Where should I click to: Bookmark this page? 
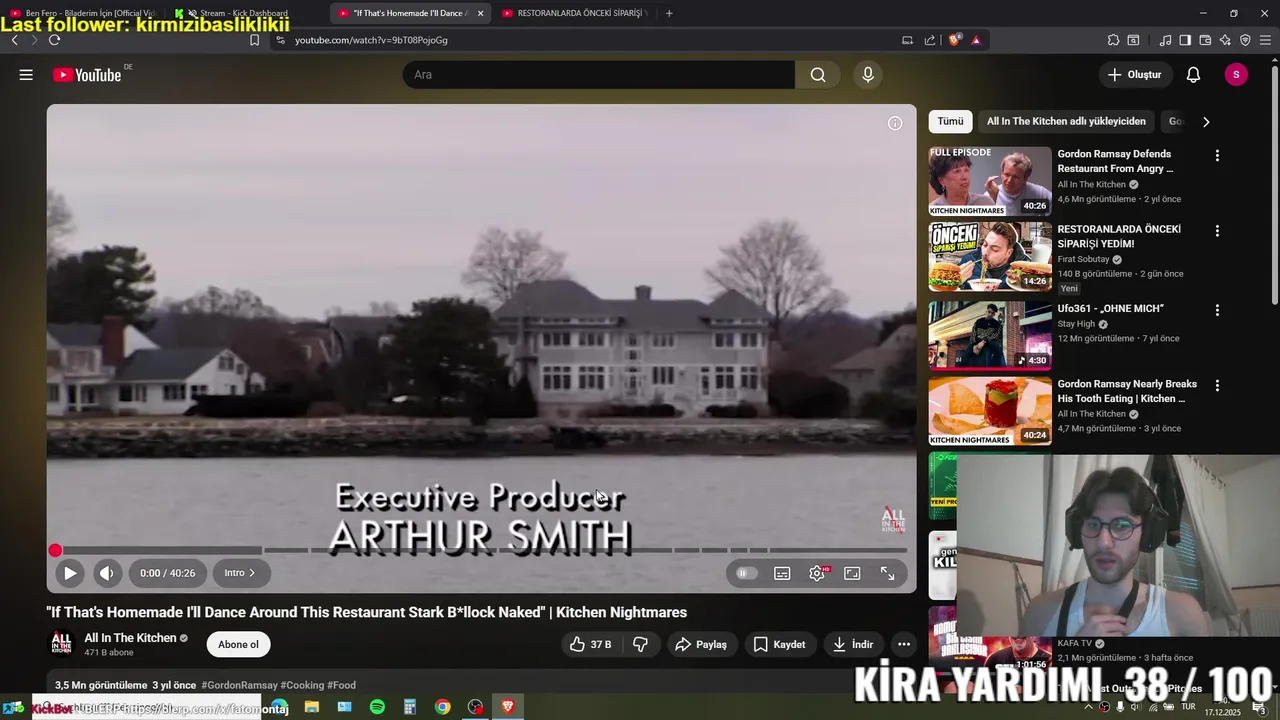[x=254, y=40]
